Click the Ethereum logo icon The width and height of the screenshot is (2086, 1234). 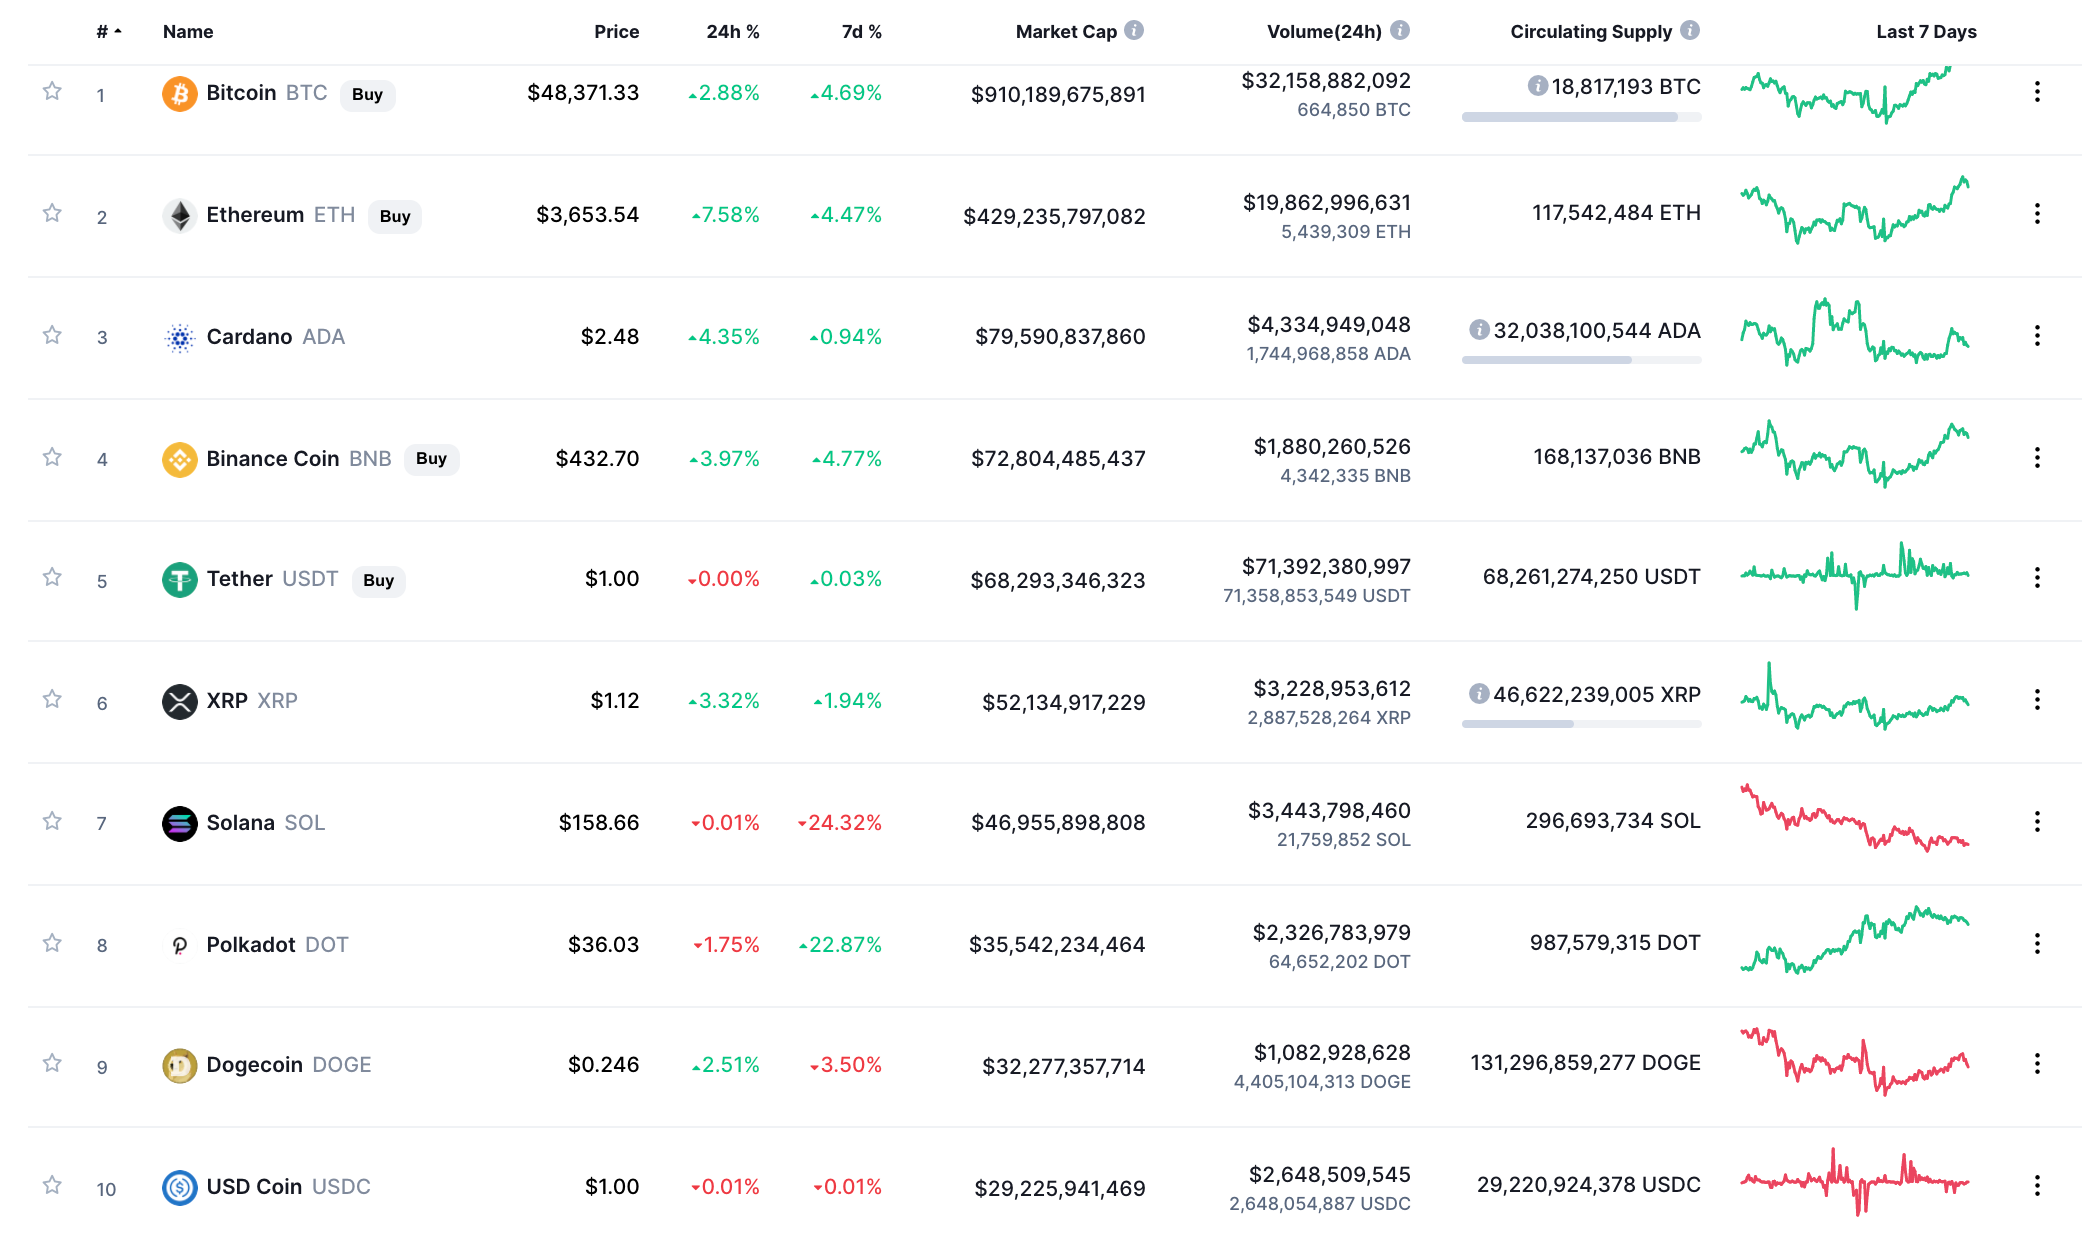[179, 216]
